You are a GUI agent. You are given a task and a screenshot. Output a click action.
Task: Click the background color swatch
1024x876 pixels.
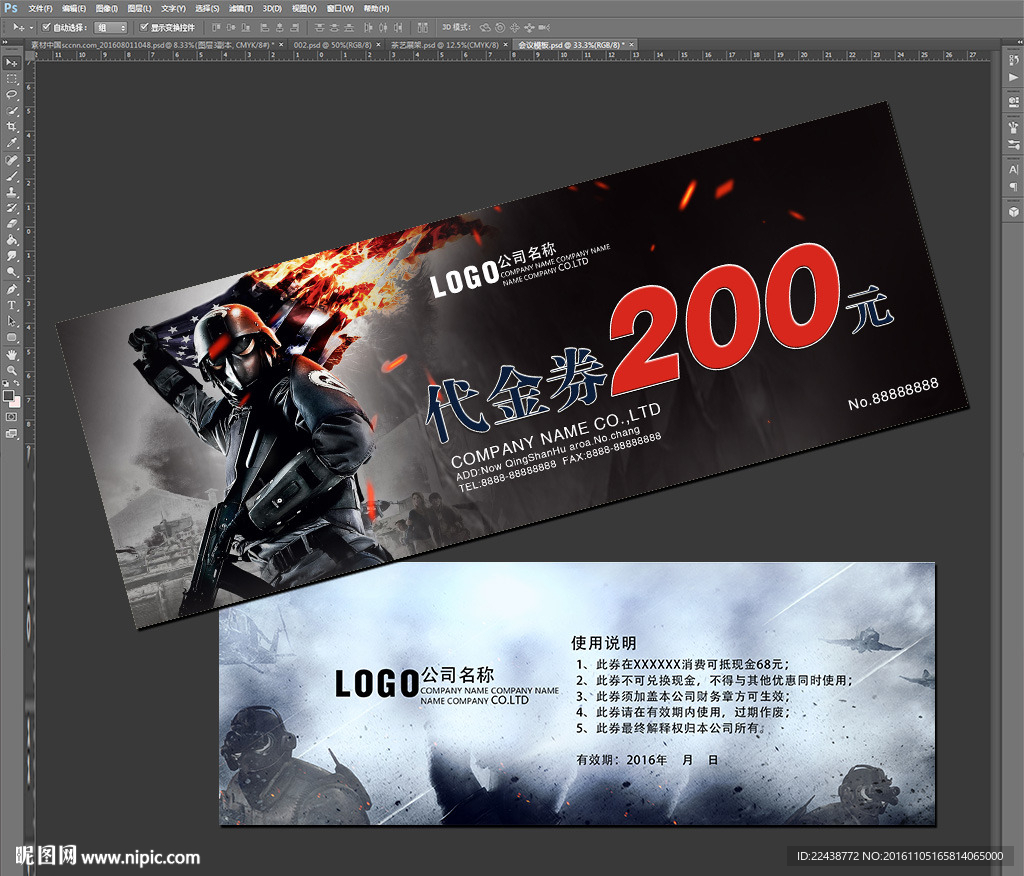point(16,402)
